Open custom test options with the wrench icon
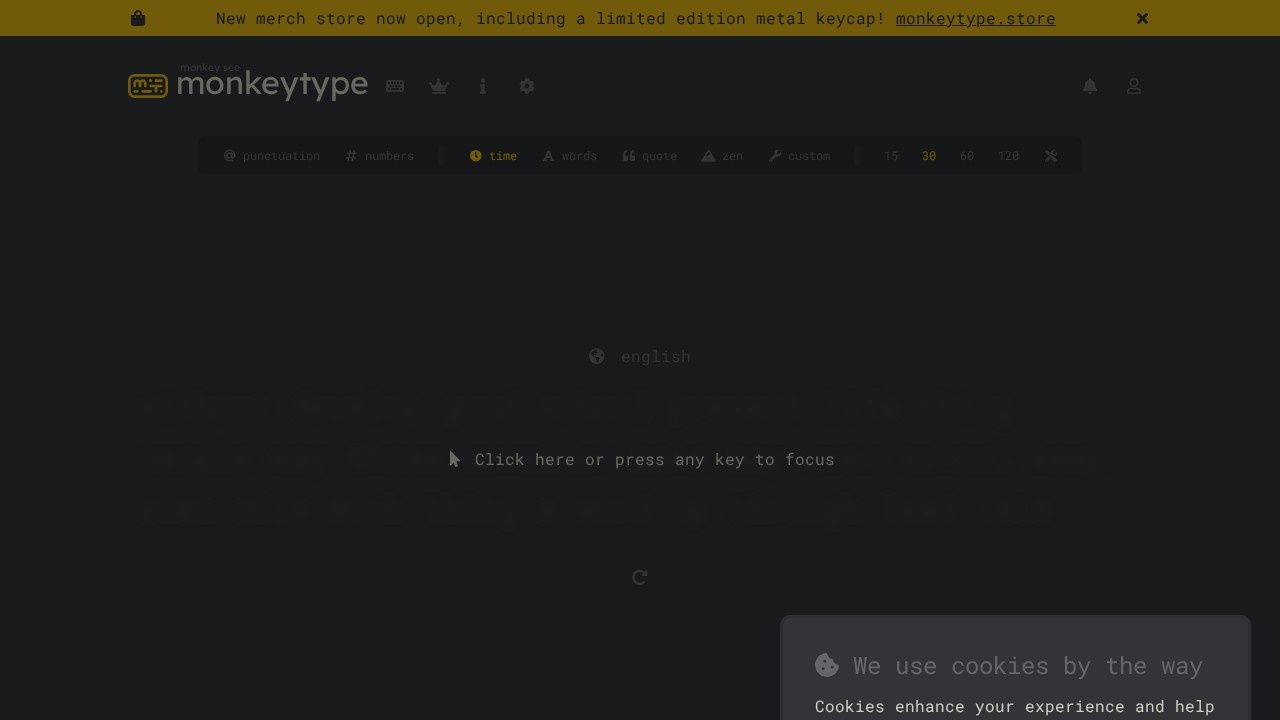The image size is (1280, 720). tap(798, 156)
